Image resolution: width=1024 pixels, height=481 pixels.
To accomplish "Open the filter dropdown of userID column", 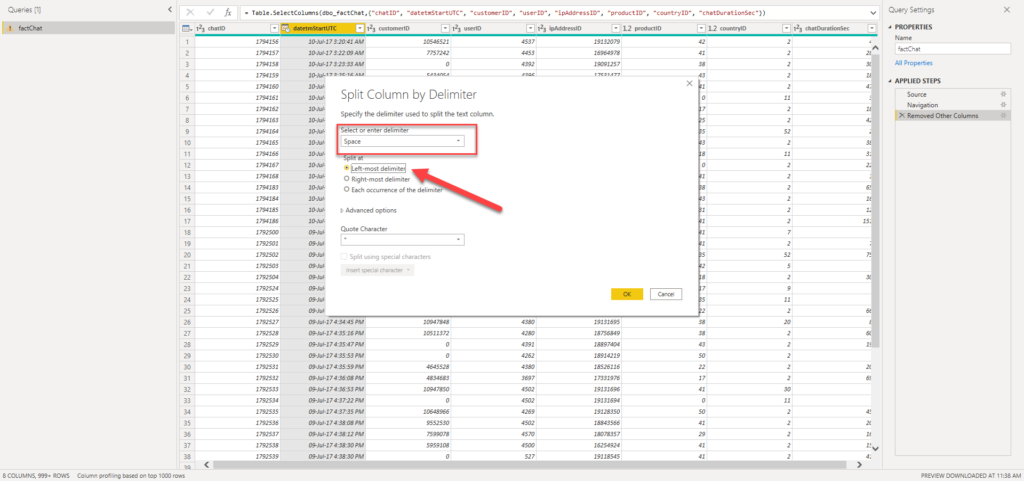I will pyautogui.click(x=530, y=28).
